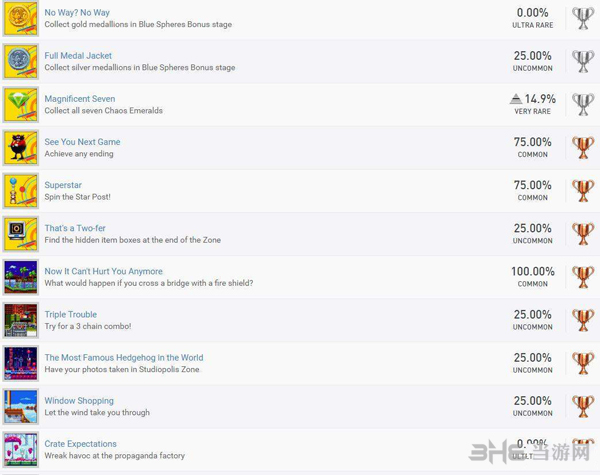600x475 pixels.
Task: Open the That's a Two-fer link
Action: pos(75,228)
